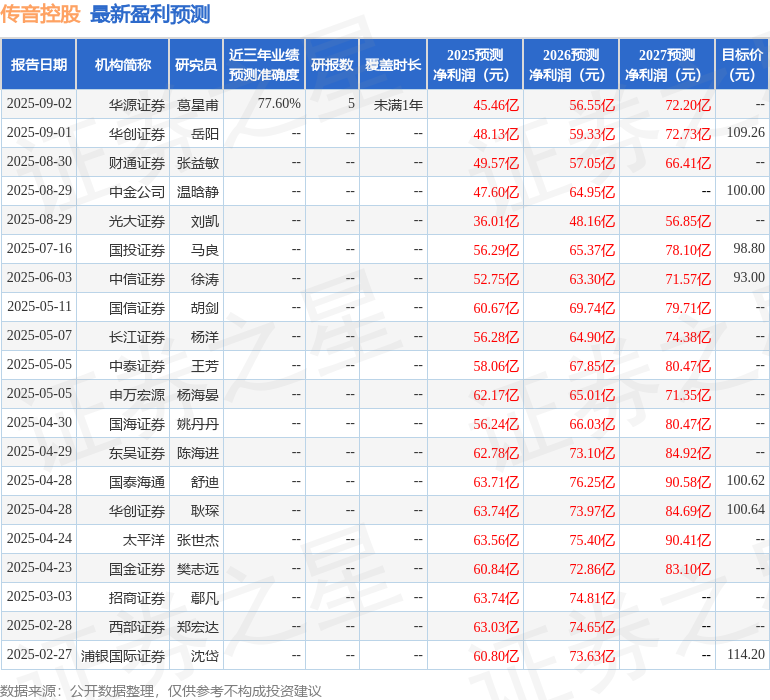Click the 45.46亿 profit forecast value
Image resolution: width=770 pixels, height=700 pixels.
497,104
